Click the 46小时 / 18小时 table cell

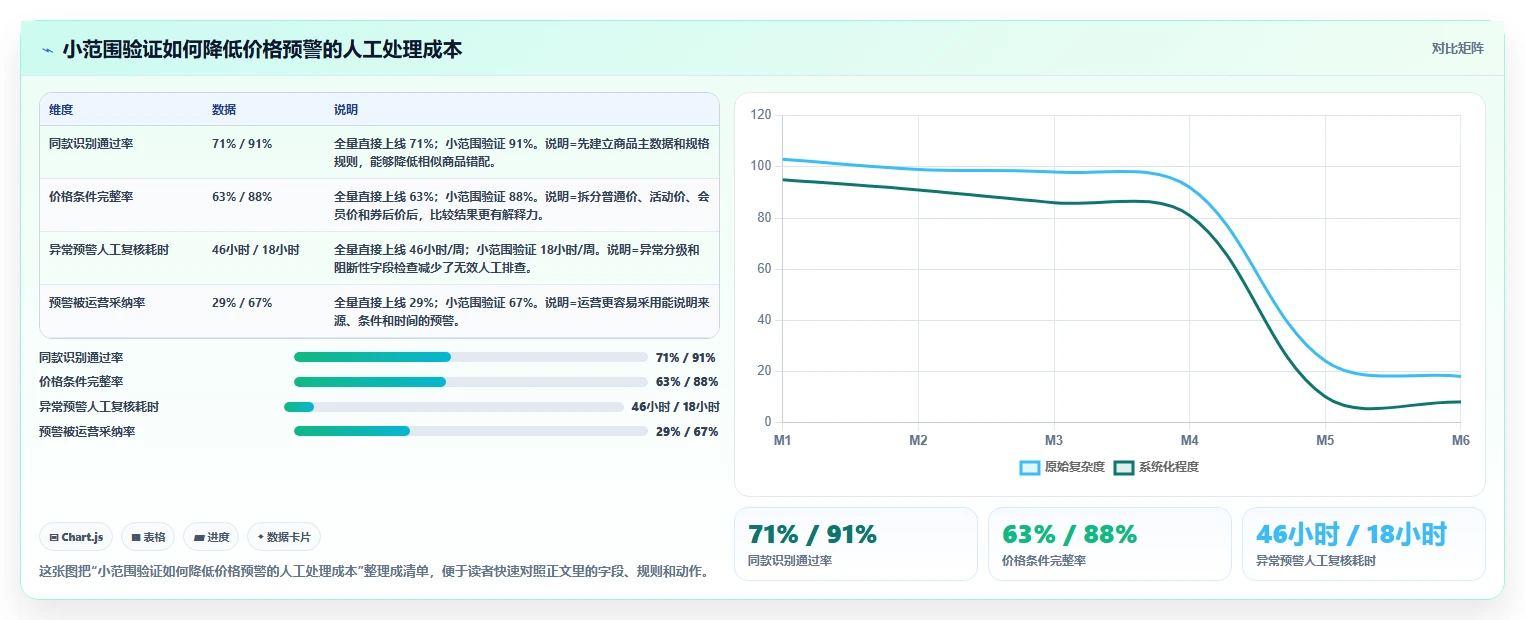[x=256, y=250]
